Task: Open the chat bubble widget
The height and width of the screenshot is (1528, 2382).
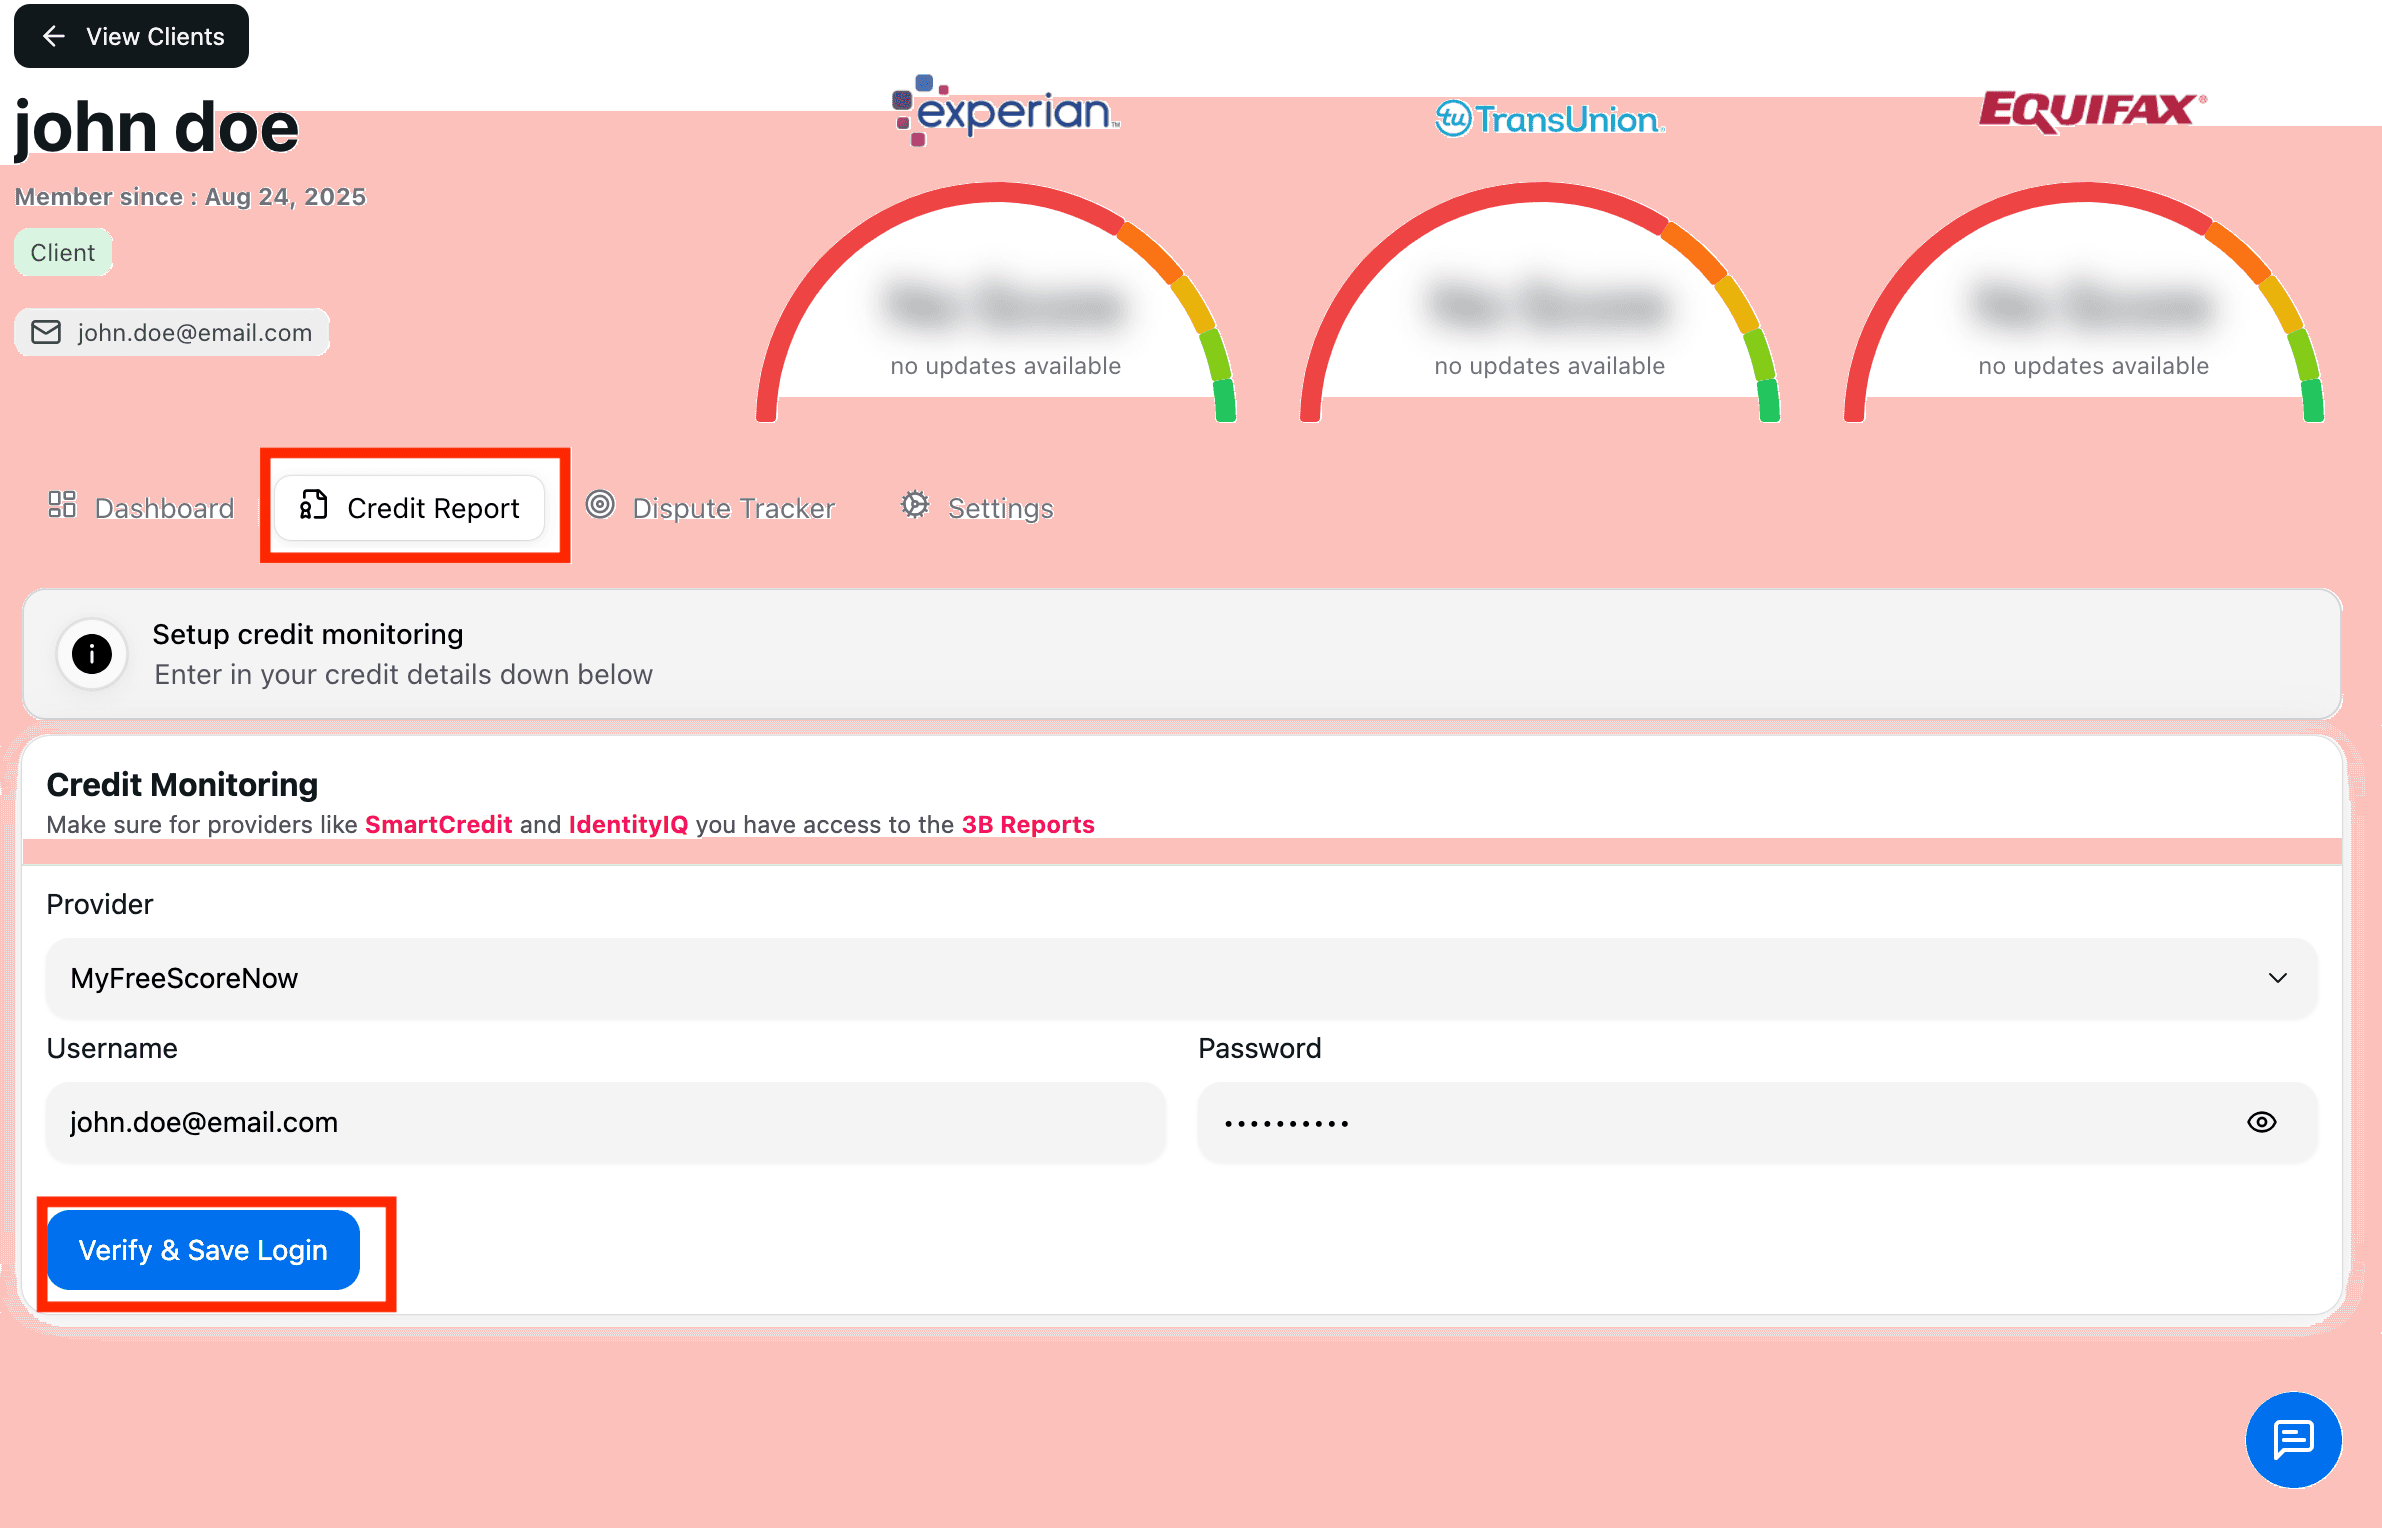Action: point(2292,1439)
